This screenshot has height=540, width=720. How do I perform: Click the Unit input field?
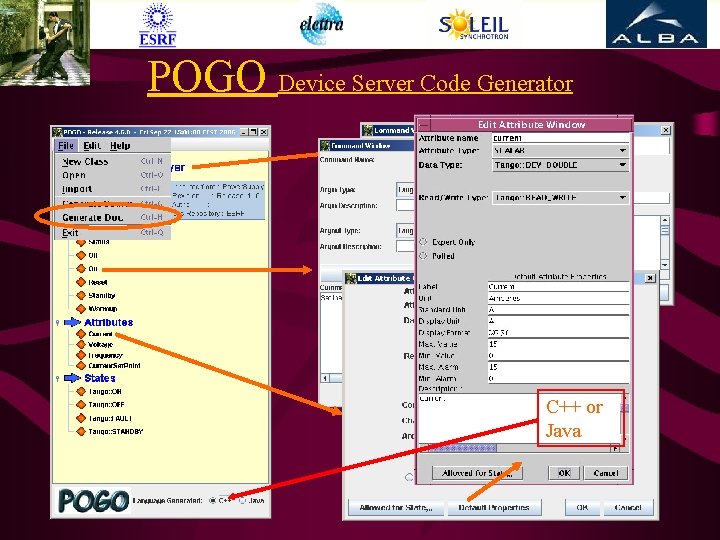(558, 298)
